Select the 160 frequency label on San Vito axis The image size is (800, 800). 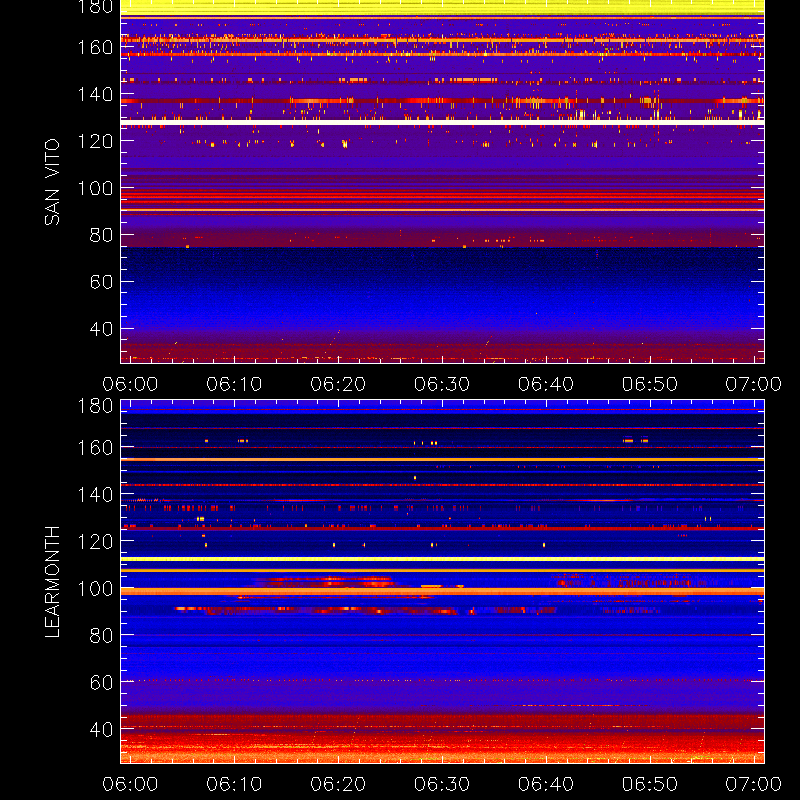(95, 47)
